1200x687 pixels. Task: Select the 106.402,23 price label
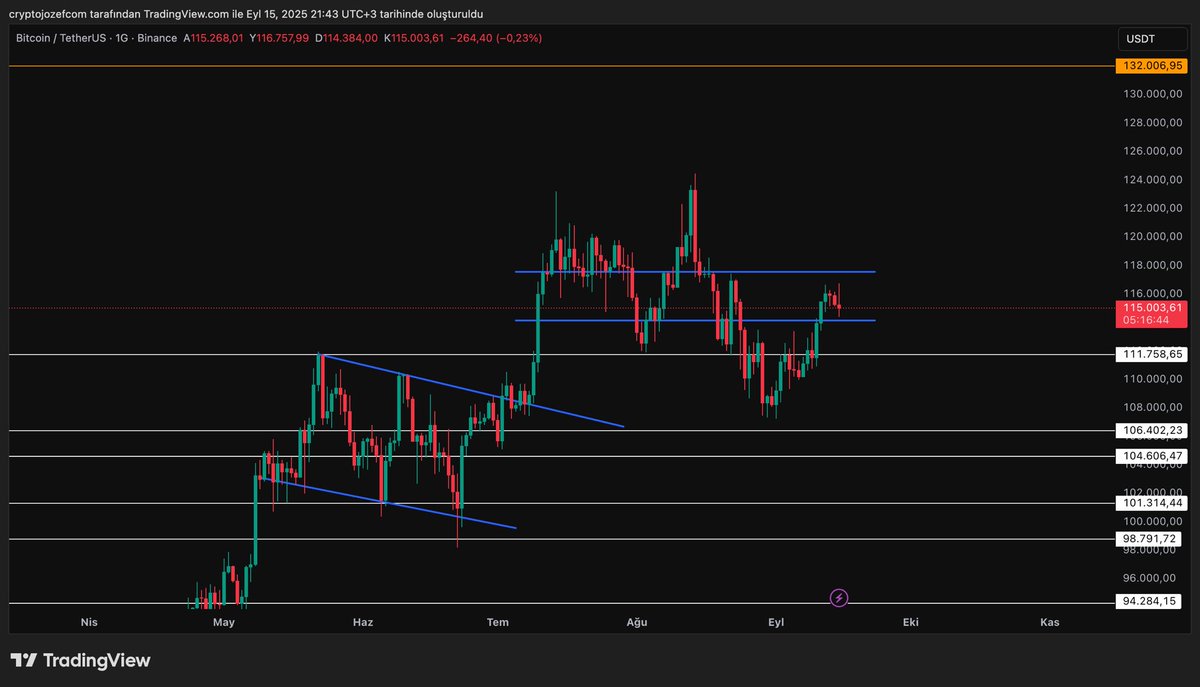click(1150, 431)
